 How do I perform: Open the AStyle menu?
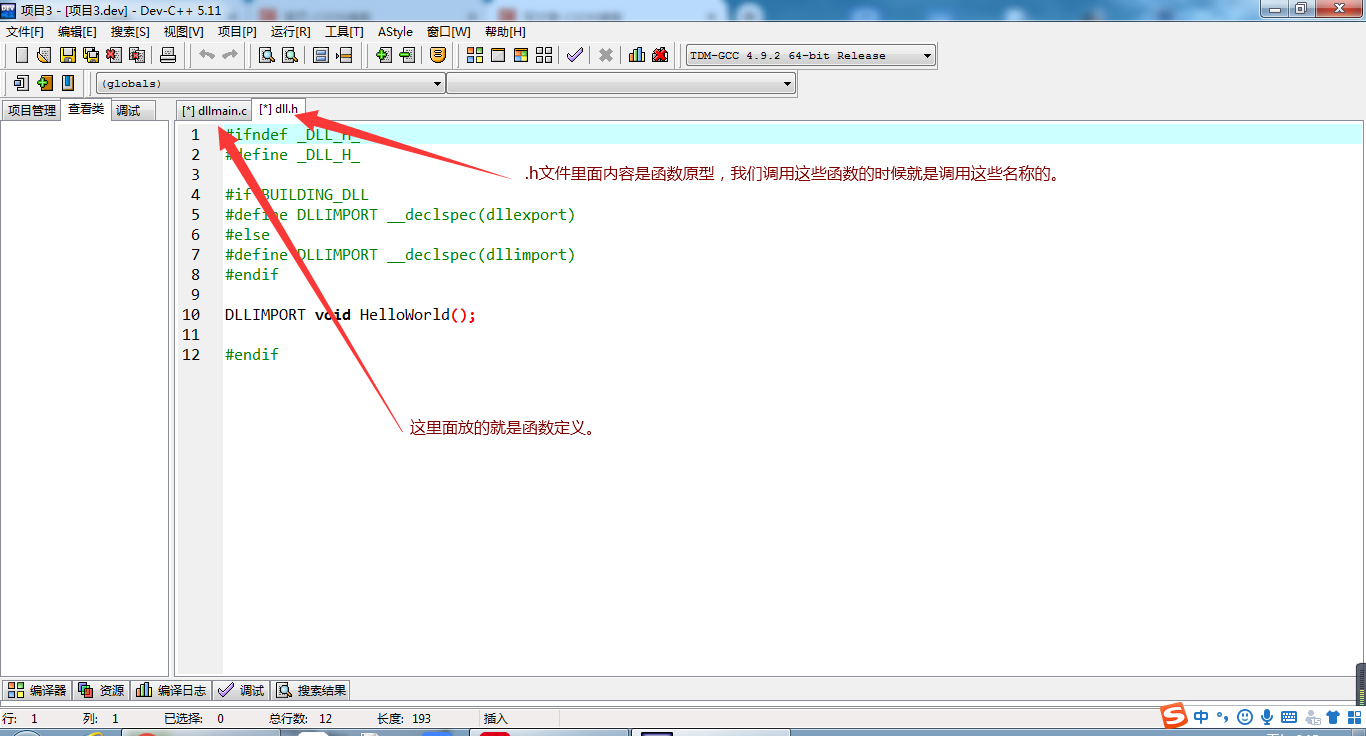395,32
